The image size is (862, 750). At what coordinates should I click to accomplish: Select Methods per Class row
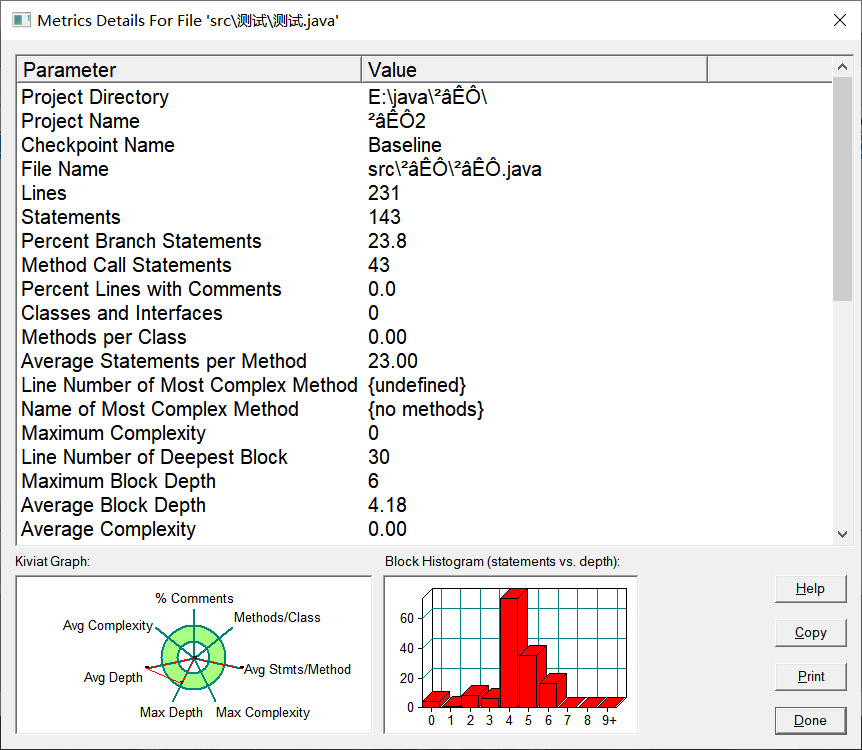tap(424, 337)
